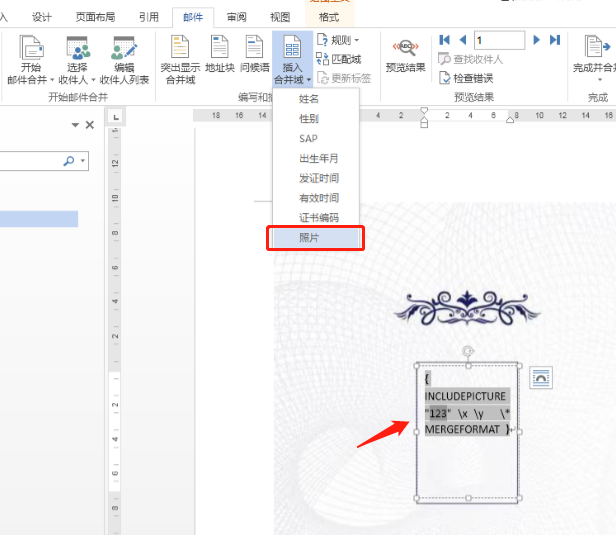This screenshot has height=535, width=616.
Task: Close the navigation pane with X
Action: click(90, 125)
